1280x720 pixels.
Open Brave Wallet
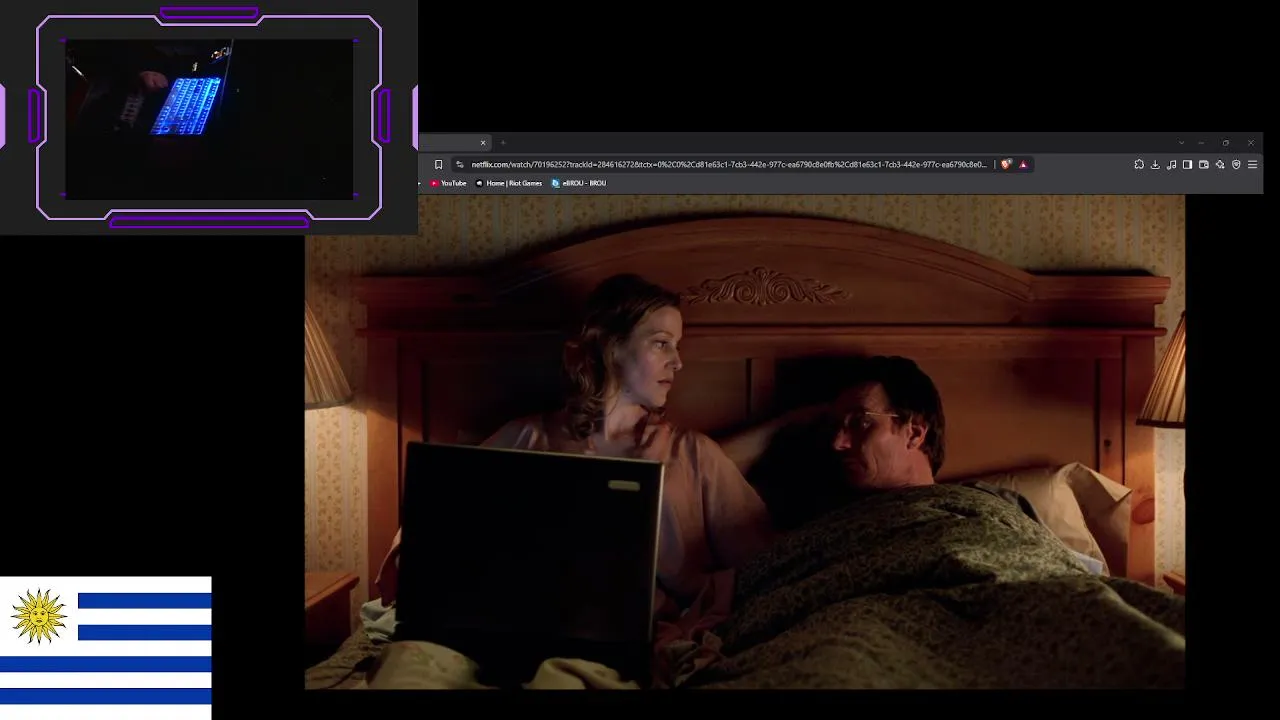[1204, 165]
